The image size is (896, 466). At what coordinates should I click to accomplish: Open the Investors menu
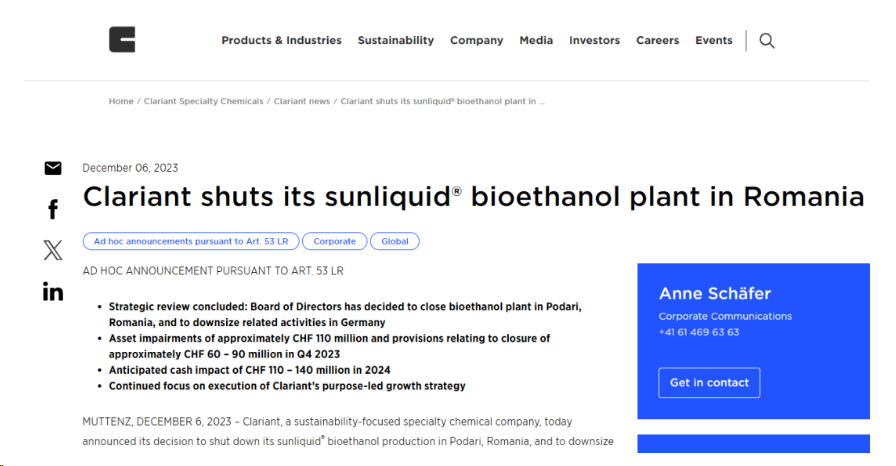pos(594,41)
